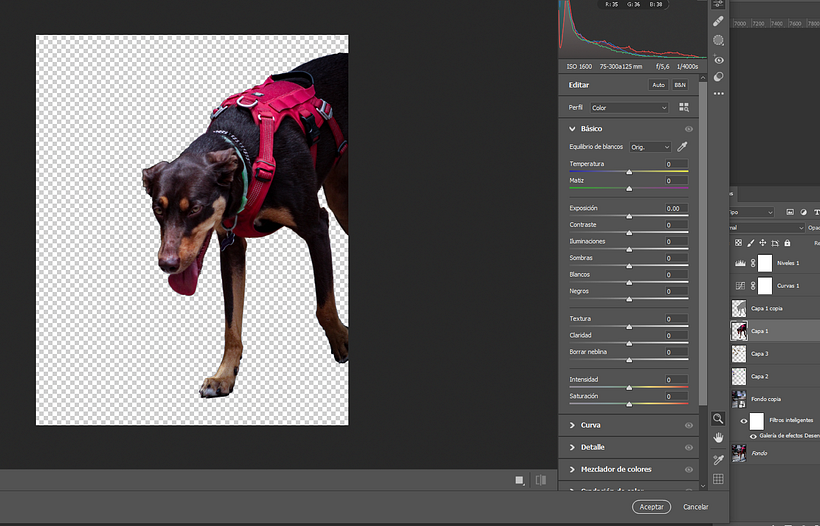Click link icon on Niveles 1 layer
Image resolution: width=820 pixels, height=526 pixels.
[753, 263]
